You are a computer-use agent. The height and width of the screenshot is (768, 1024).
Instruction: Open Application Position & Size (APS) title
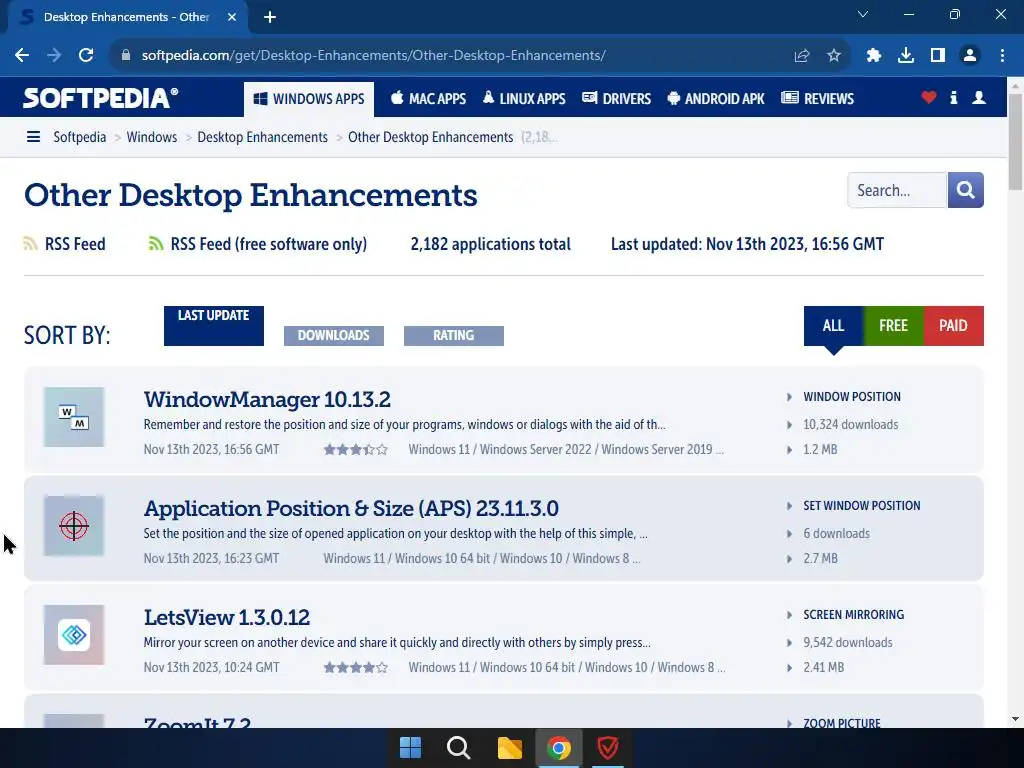pyautogui.click(x=351, y=508)
